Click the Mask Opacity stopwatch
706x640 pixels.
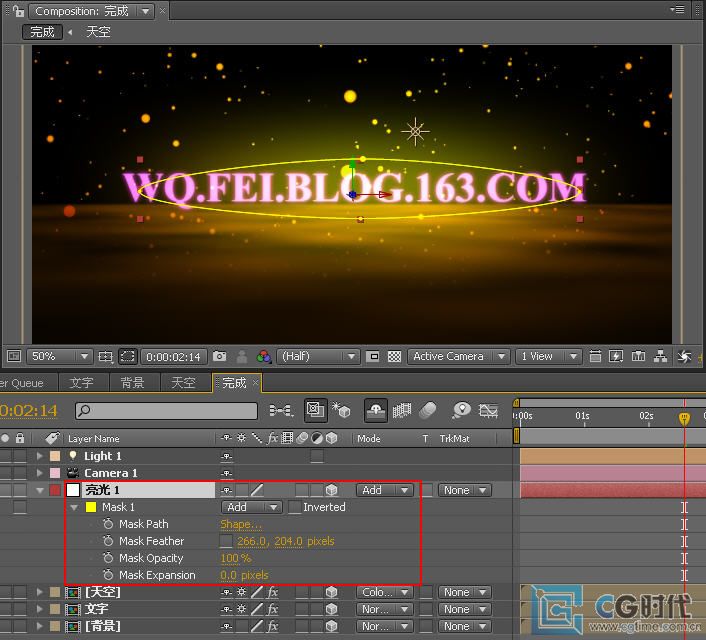(108, 558)
